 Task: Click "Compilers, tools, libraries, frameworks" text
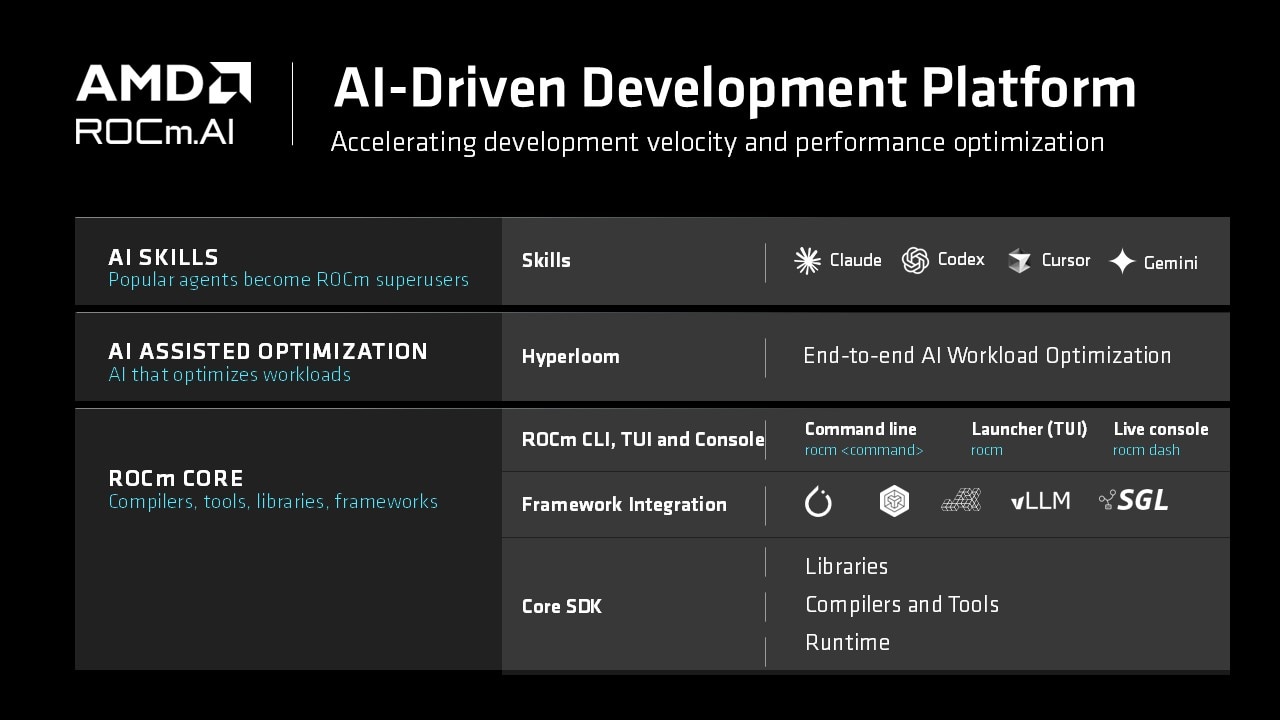(273, 502)
